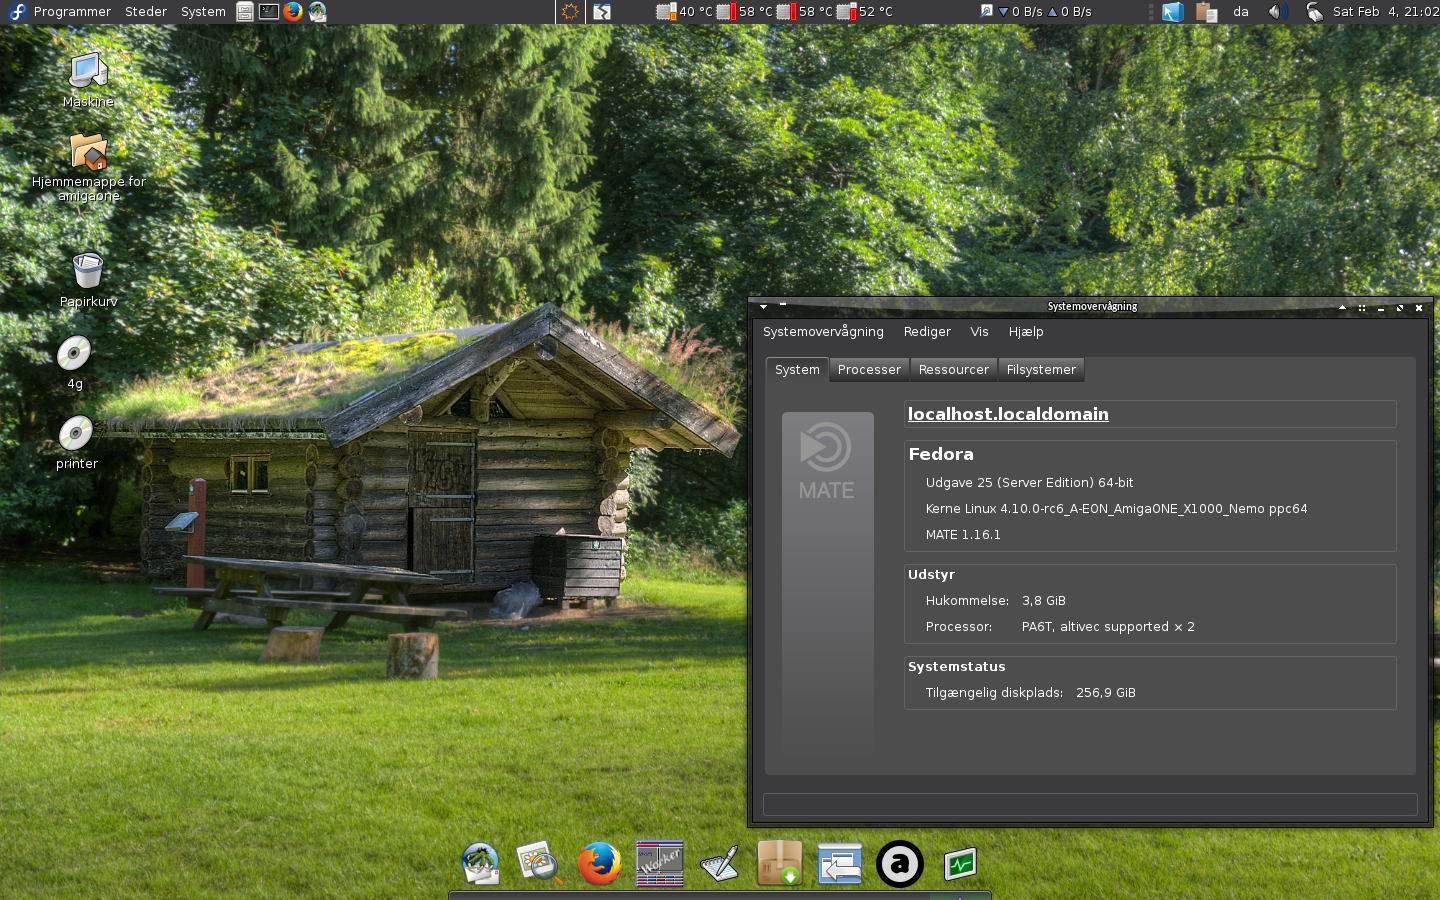The image size is (1440, 900).
Task: Launch Firefox from the bottom dock
Action: [600, 864]
